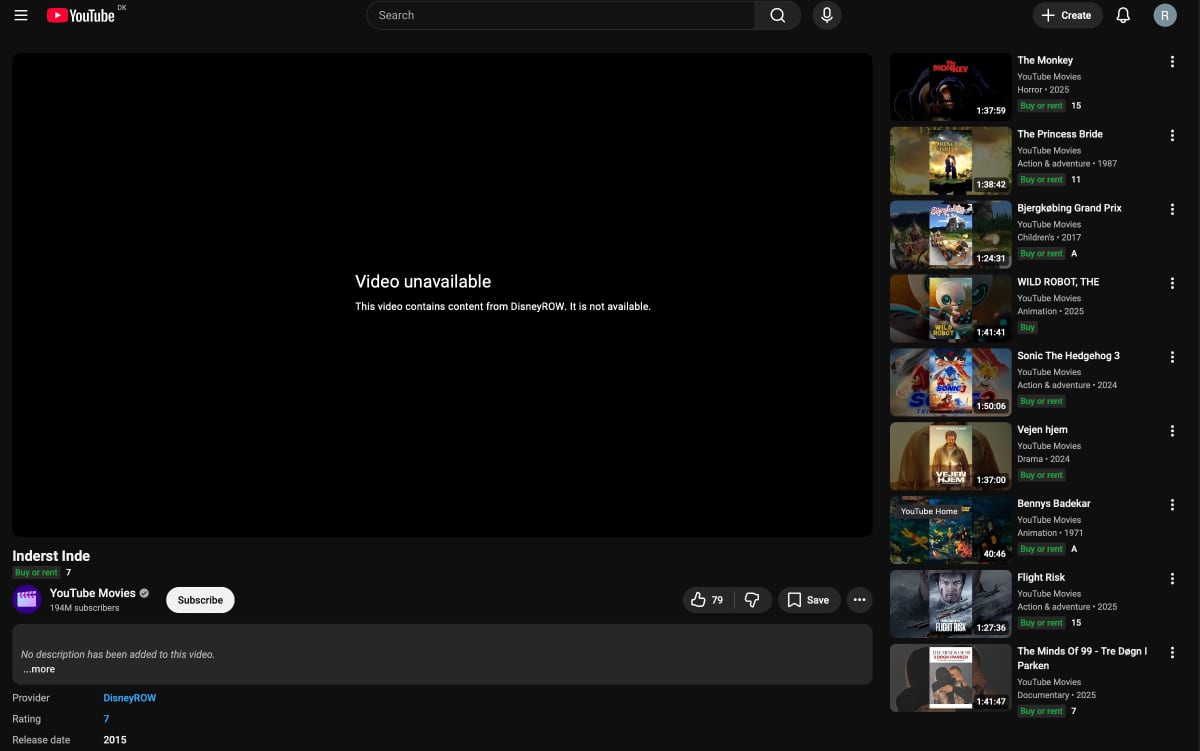Open your account menu via the profile avatar

coord(1164,15)
